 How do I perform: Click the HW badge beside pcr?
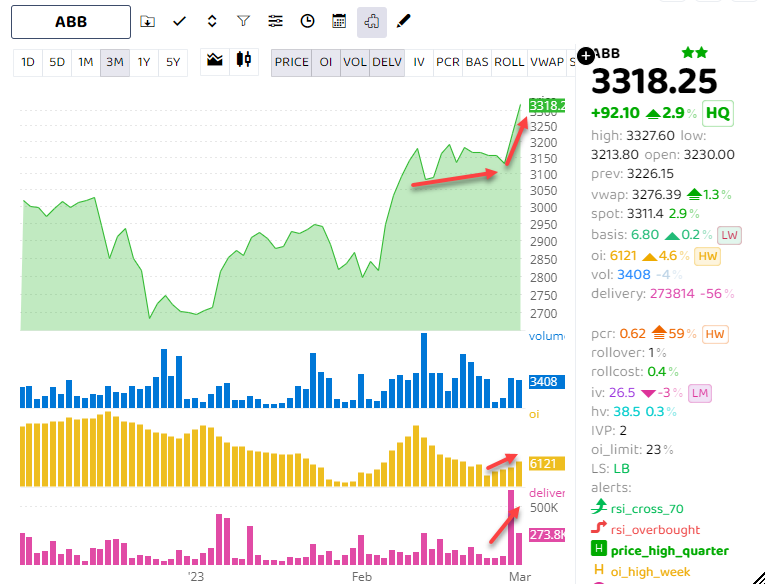pyautogui.click(x=715, y=334)
